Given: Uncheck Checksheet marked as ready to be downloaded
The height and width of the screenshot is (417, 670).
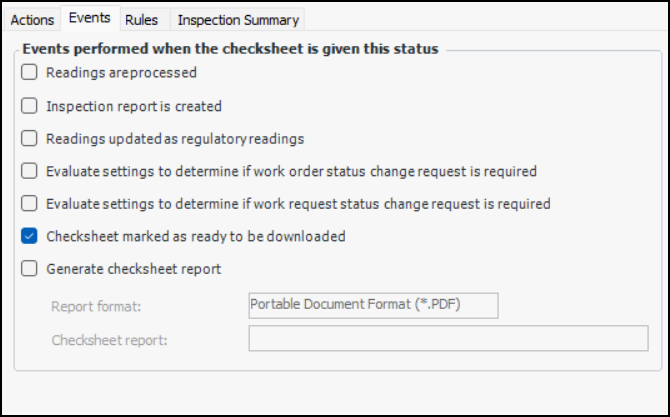Looking at the screenshot, I should (x=29, y=237).
